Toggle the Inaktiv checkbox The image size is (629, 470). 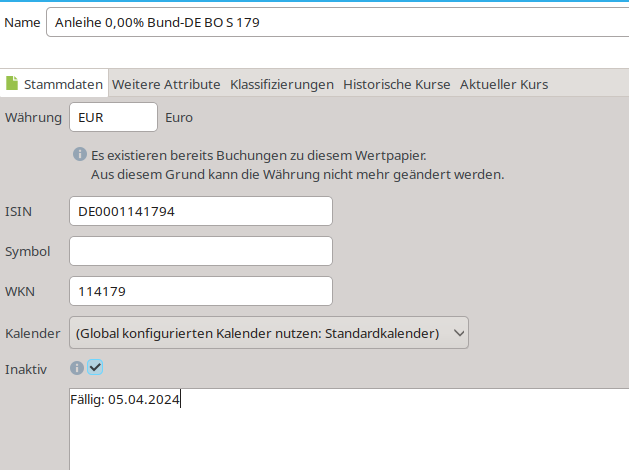click(x=95, y=368)
